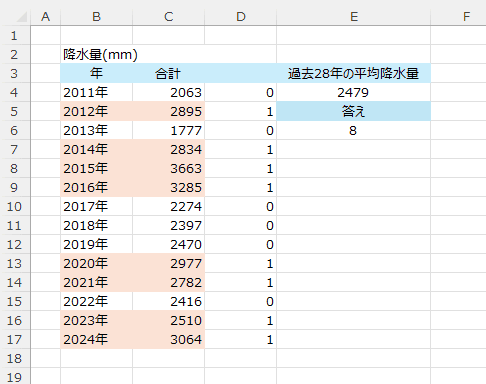Click the 答え label cell

[x=353, y=111]
